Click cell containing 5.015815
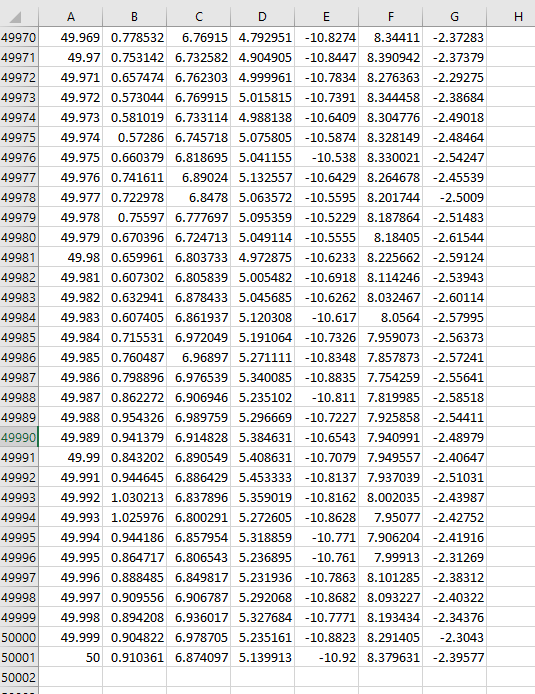The height and width of the screenshot is (694, 535). coord(262,98)
